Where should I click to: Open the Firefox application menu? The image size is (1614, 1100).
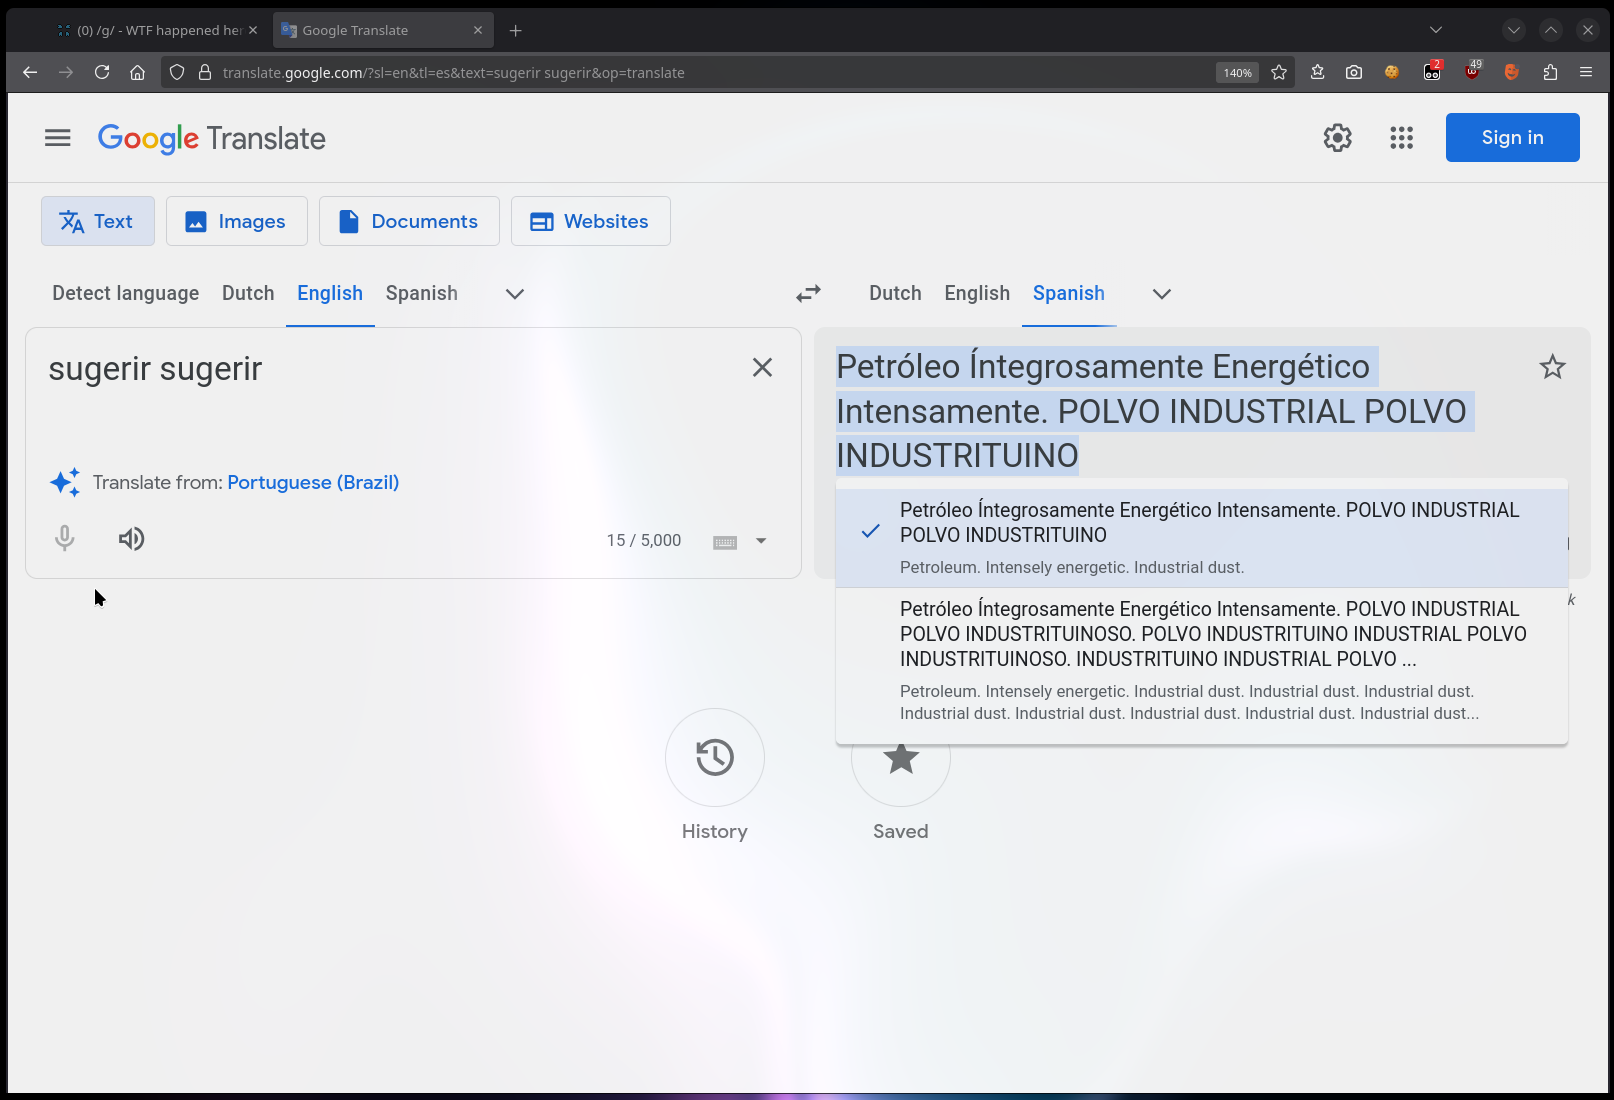point(1586,72)
